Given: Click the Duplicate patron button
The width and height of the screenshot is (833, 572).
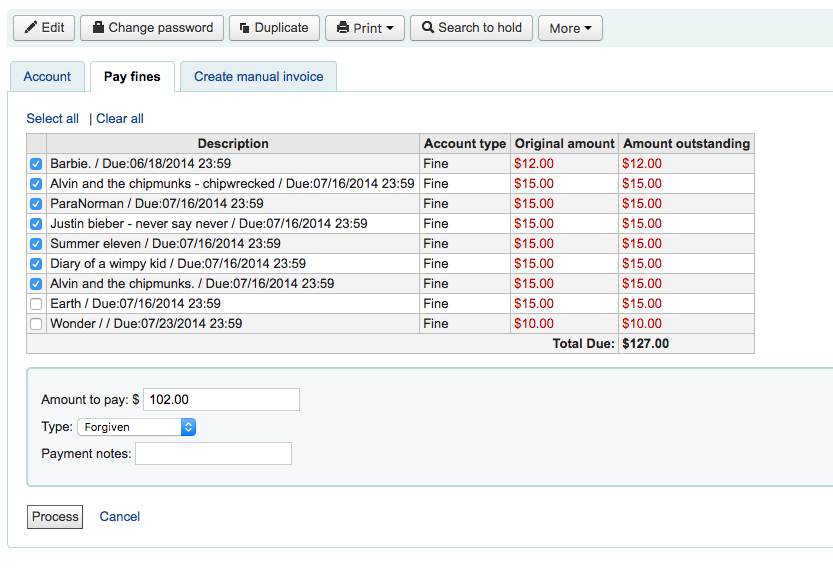Looking at the screenshot, I should click(x=274, y=28).
